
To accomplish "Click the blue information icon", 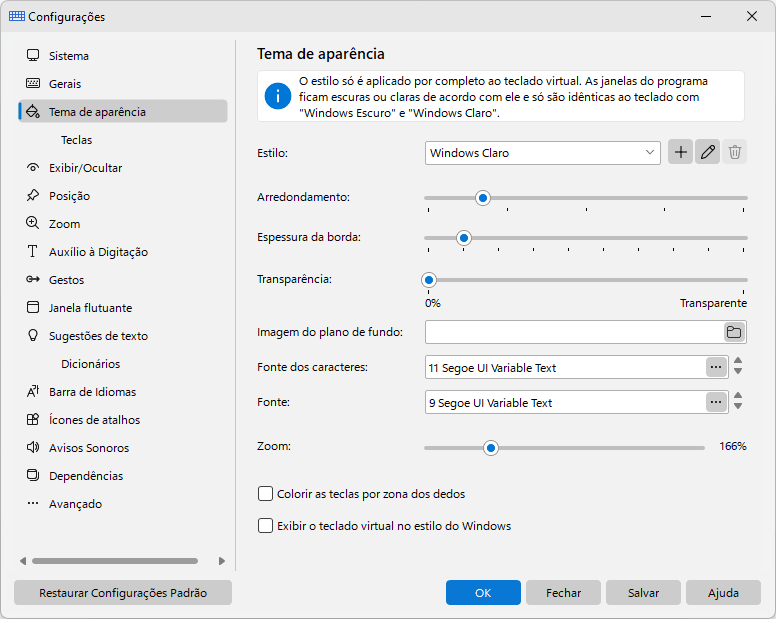I will (x=278, y=96).
